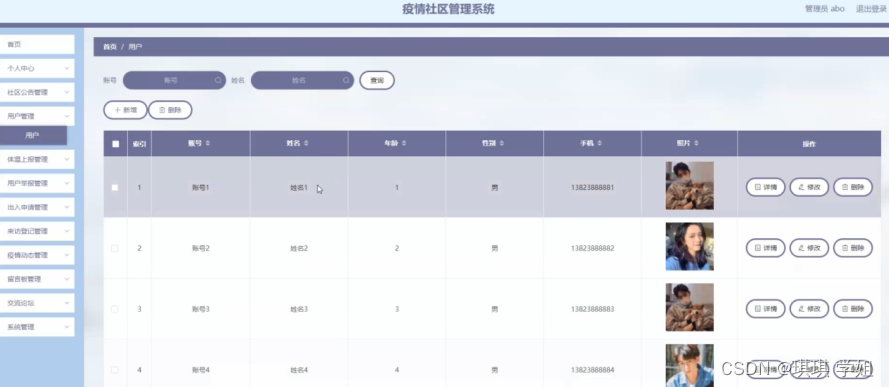The height and width of the screenshot is (387, 889).
Task: Click phone number 13823888884
Action: [x=592, y=370]
